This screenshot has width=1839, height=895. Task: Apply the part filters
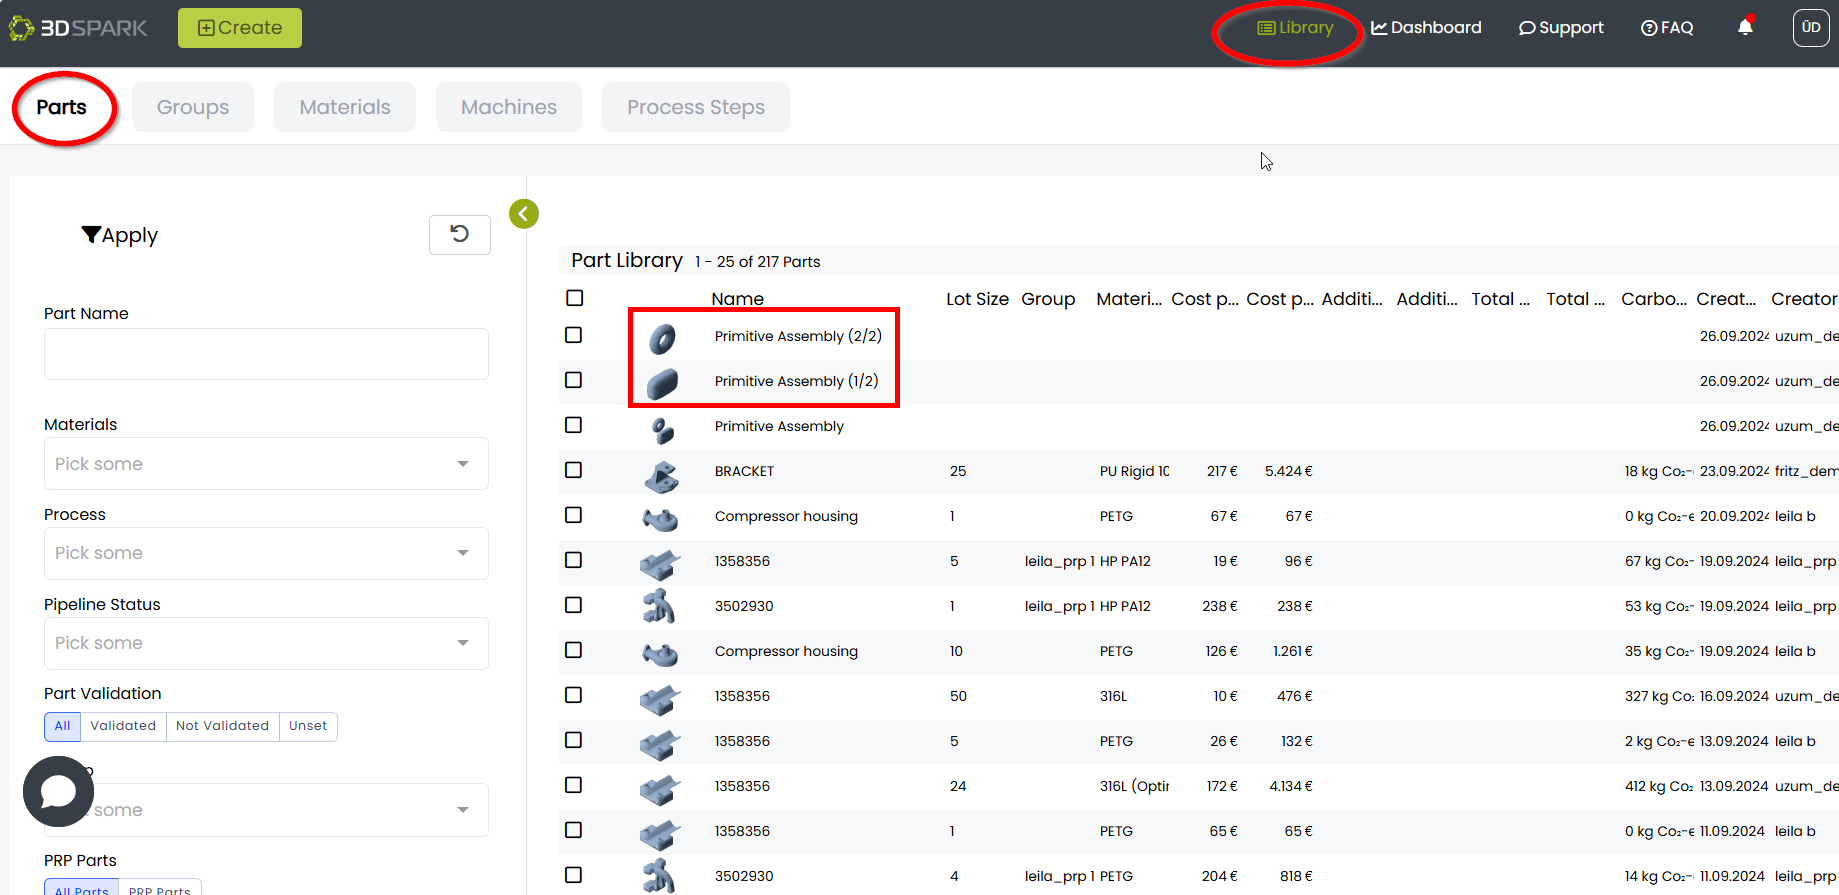(x=120, y=235)
